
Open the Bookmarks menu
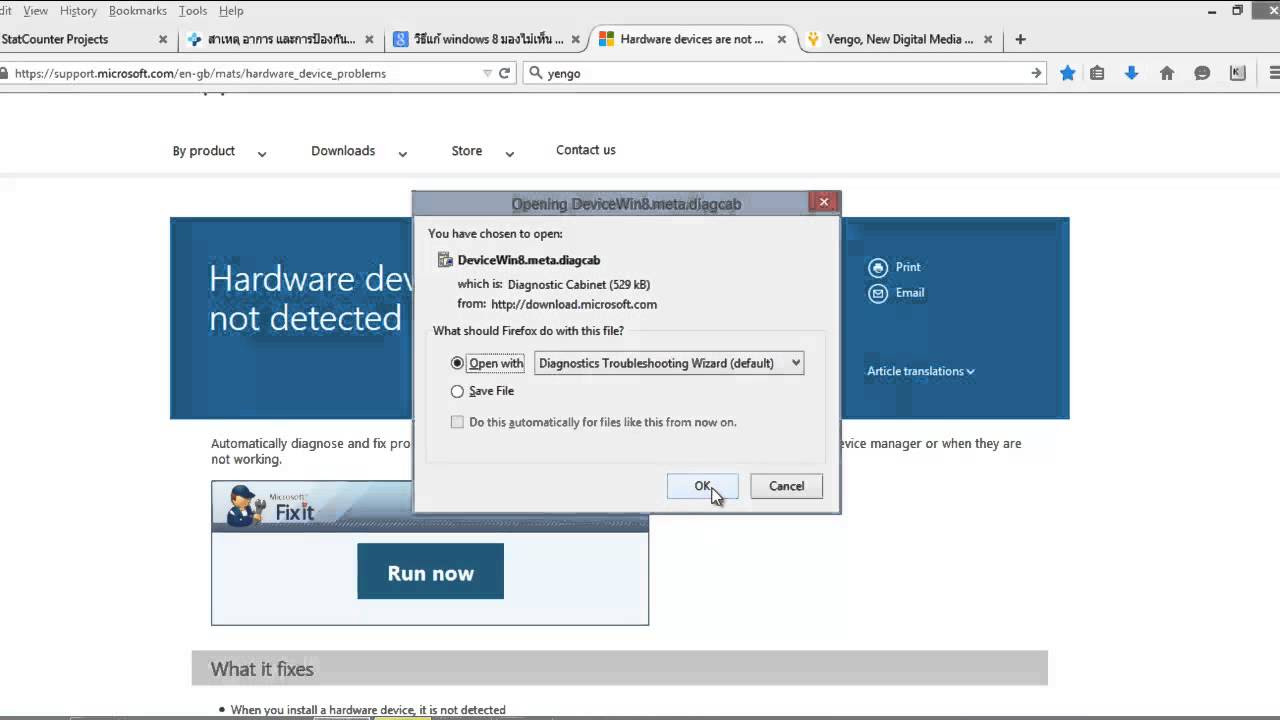138,10
